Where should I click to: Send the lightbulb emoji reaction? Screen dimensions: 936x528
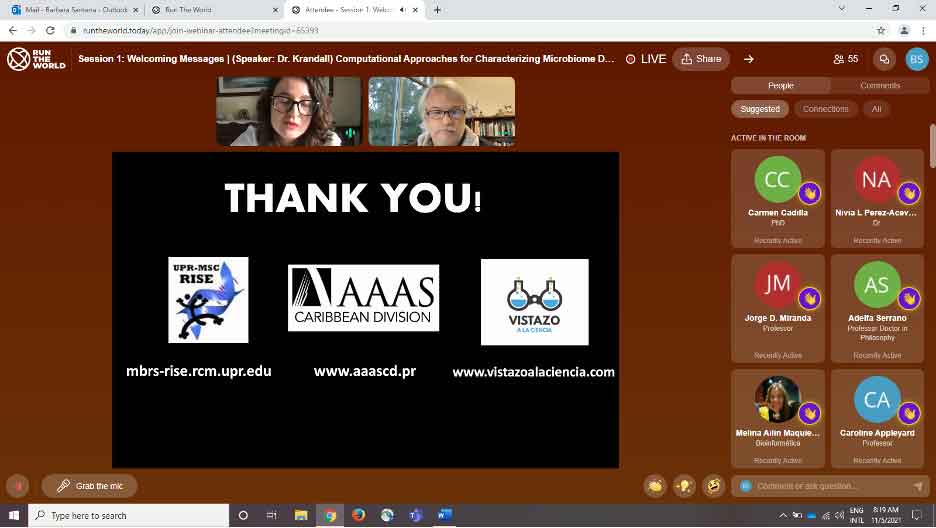tap(684, 486)
